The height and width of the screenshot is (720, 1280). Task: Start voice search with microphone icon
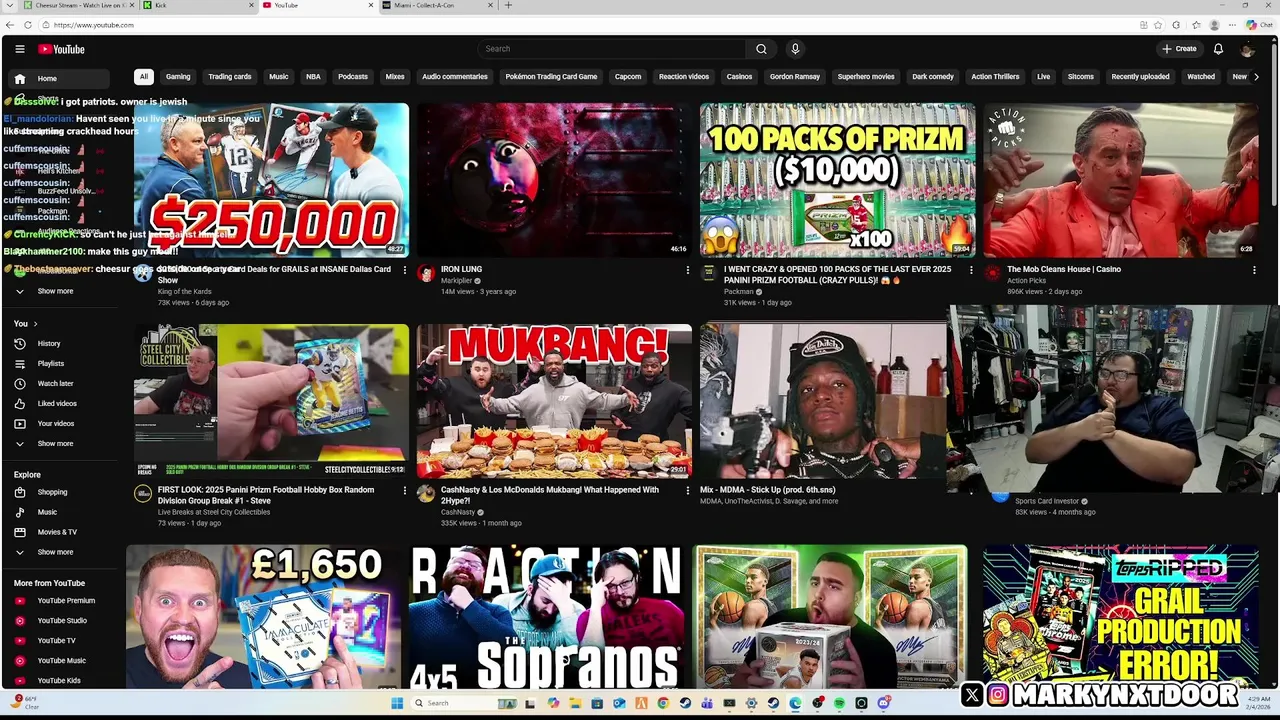[x=795, y=49]
